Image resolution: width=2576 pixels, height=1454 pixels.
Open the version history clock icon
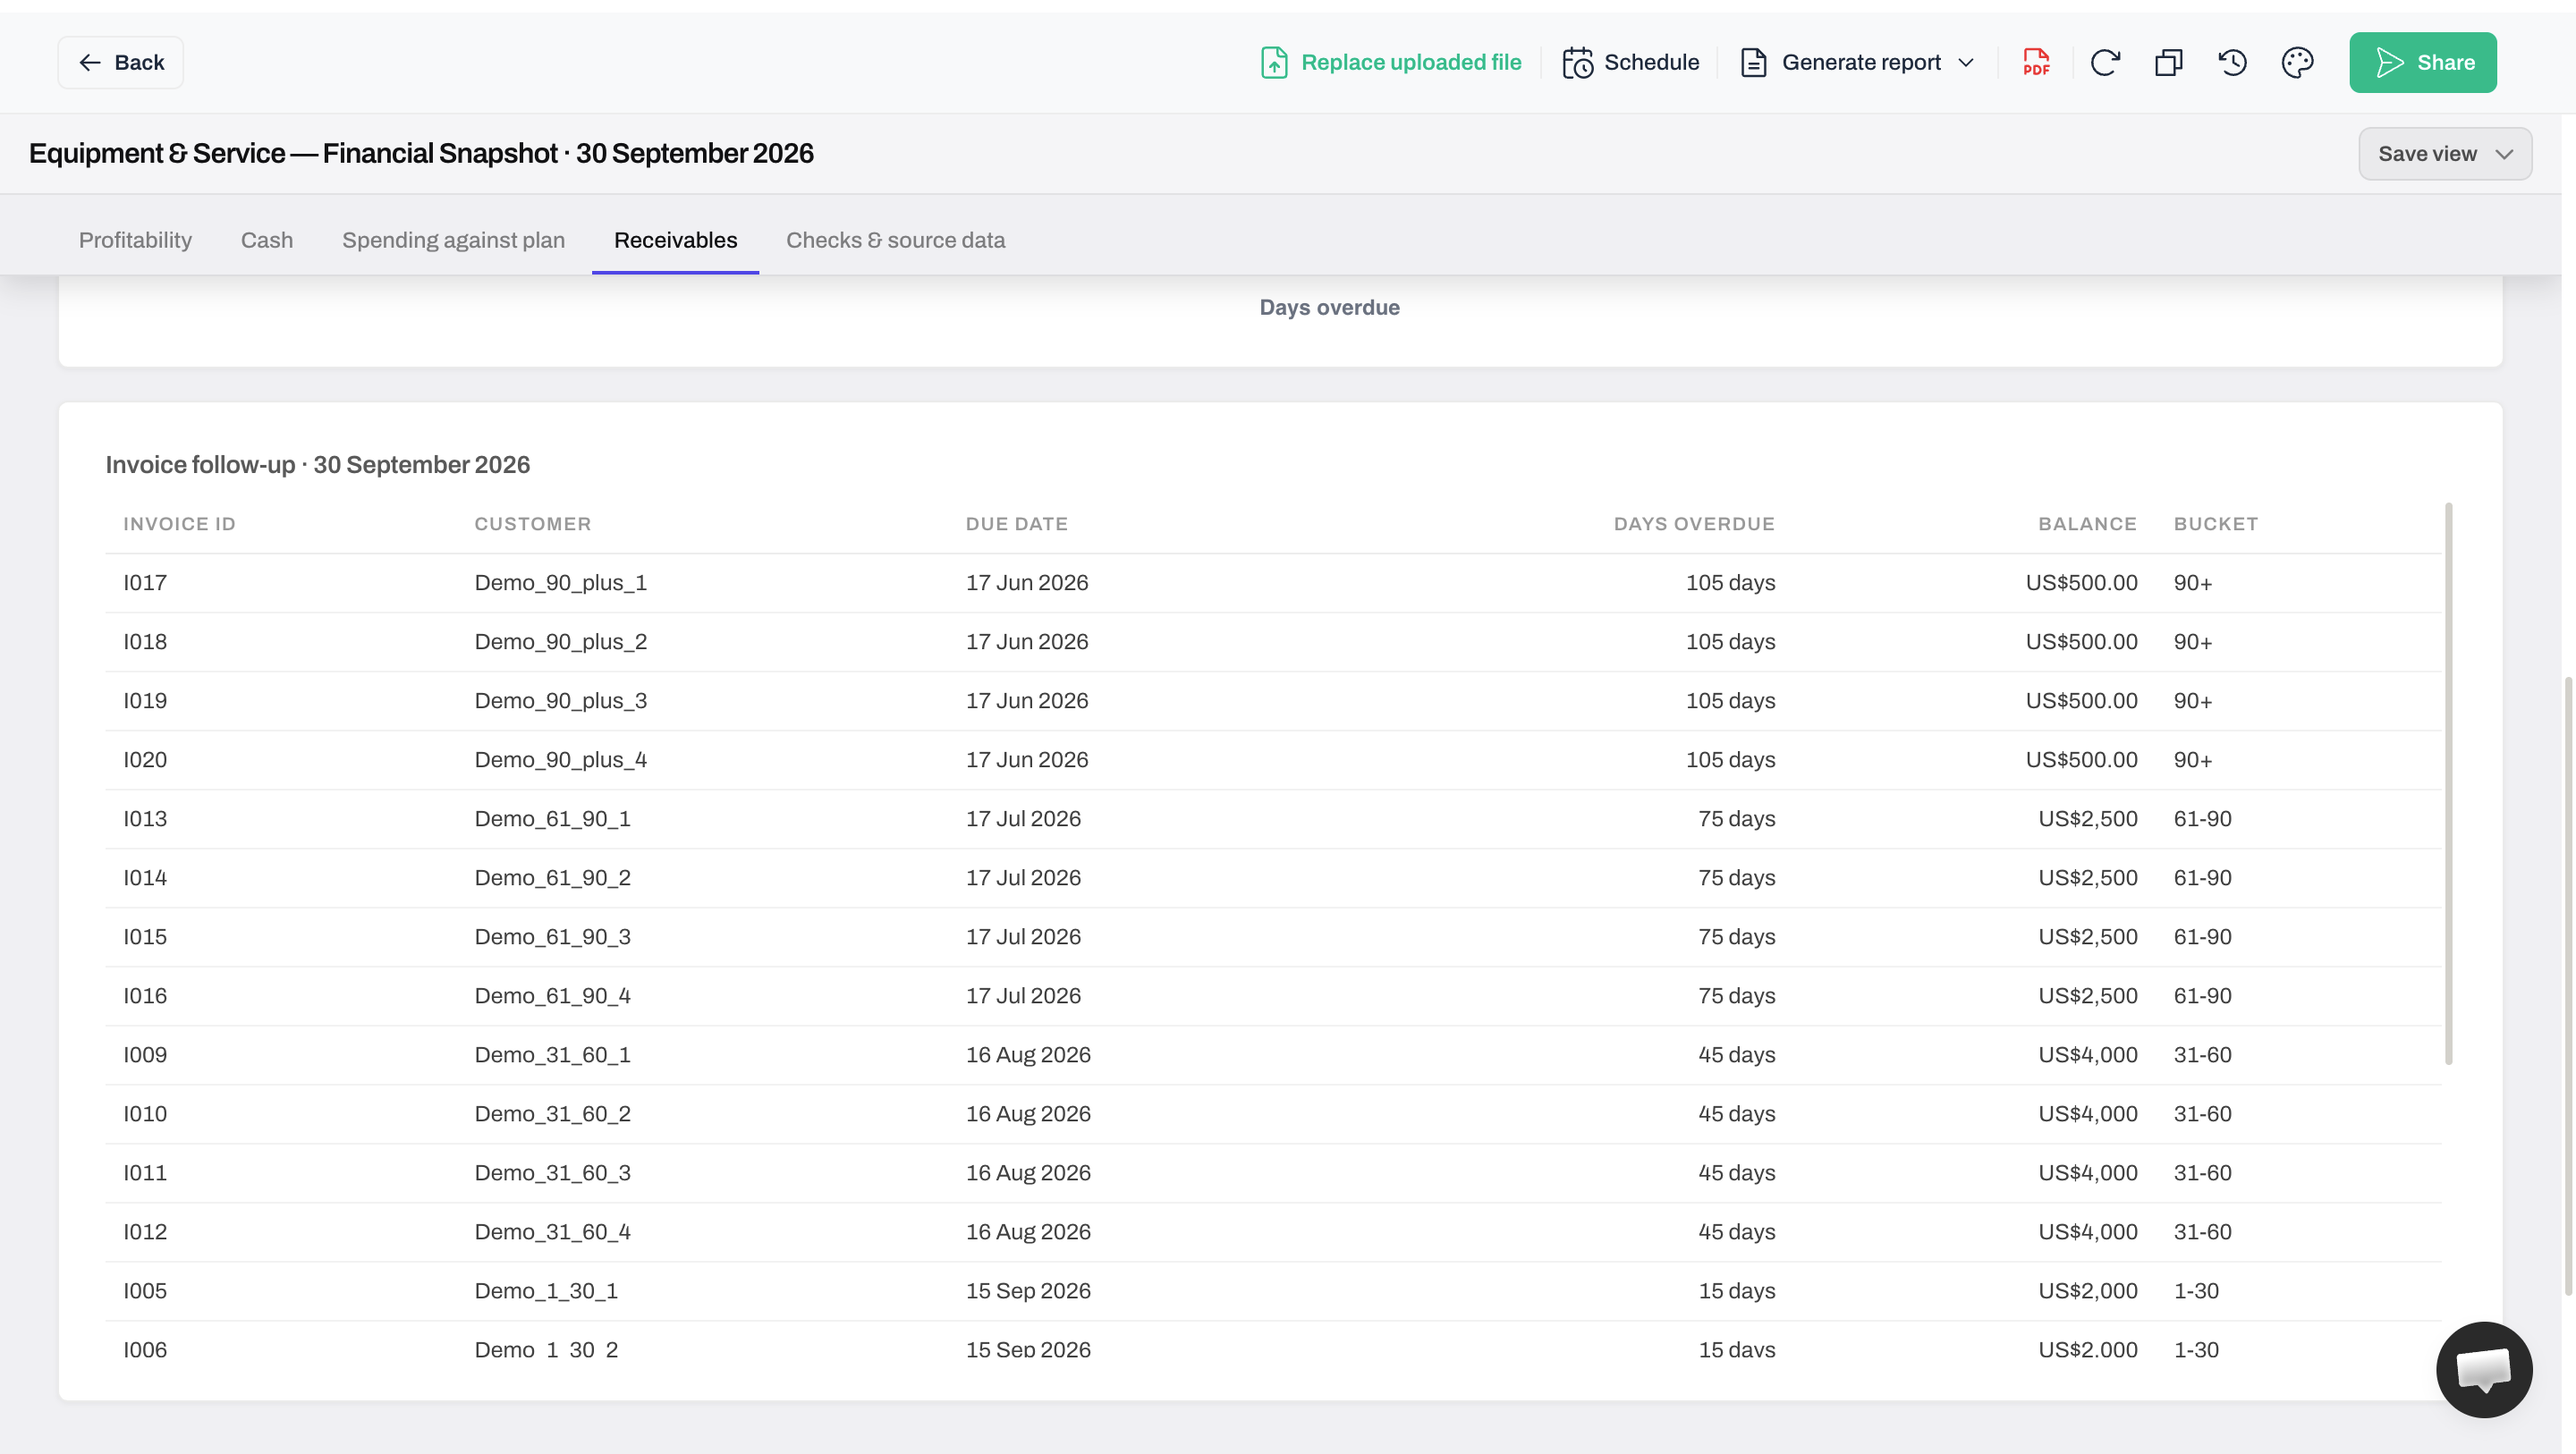(2233, 62)
